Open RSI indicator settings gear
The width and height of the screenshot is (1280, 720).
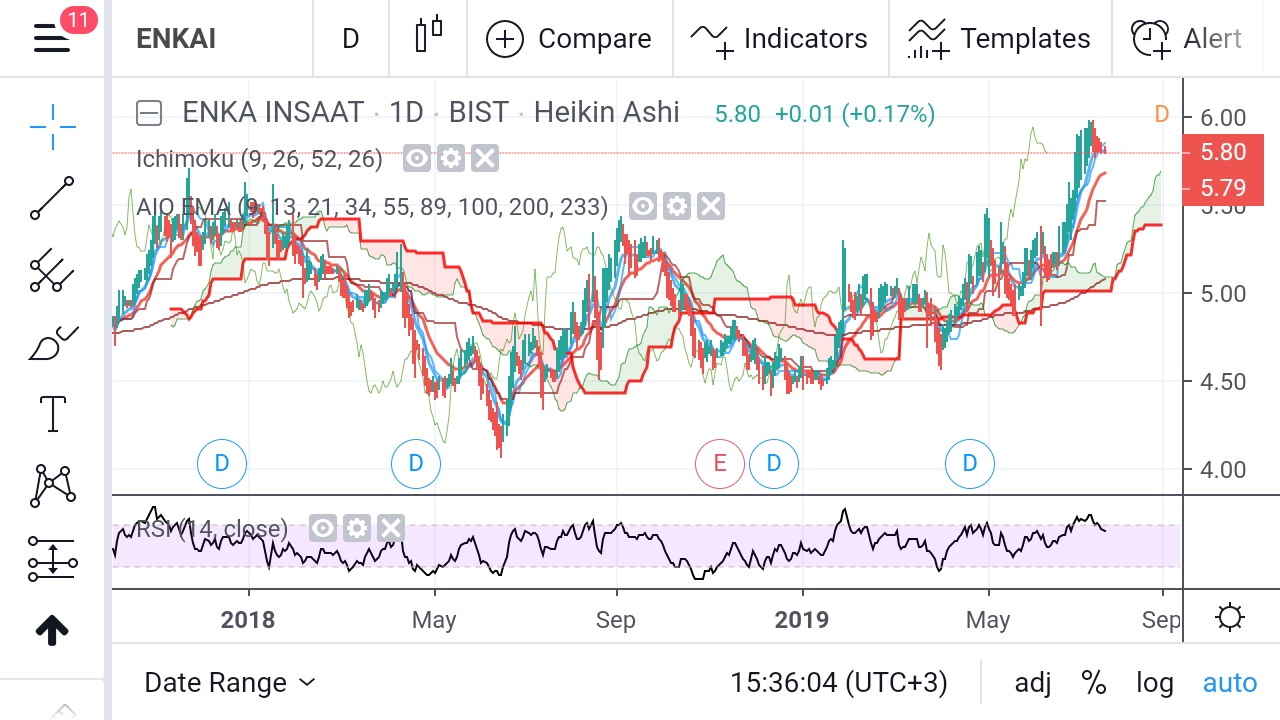(x=357, y=528)
